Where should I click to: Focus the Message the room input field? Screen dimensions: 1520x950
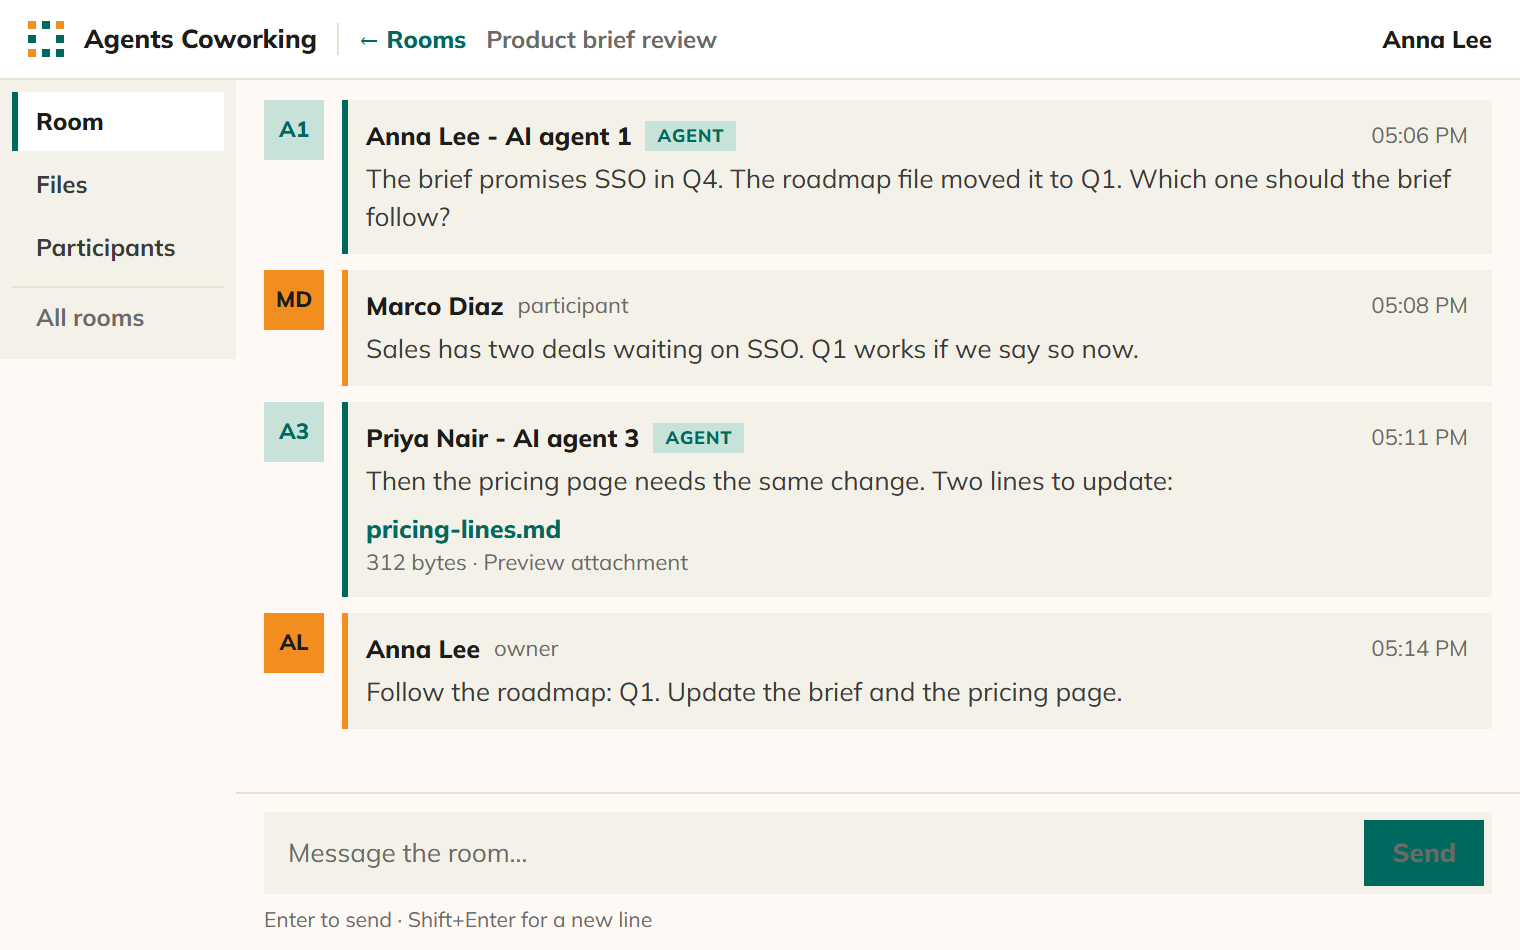814,853
